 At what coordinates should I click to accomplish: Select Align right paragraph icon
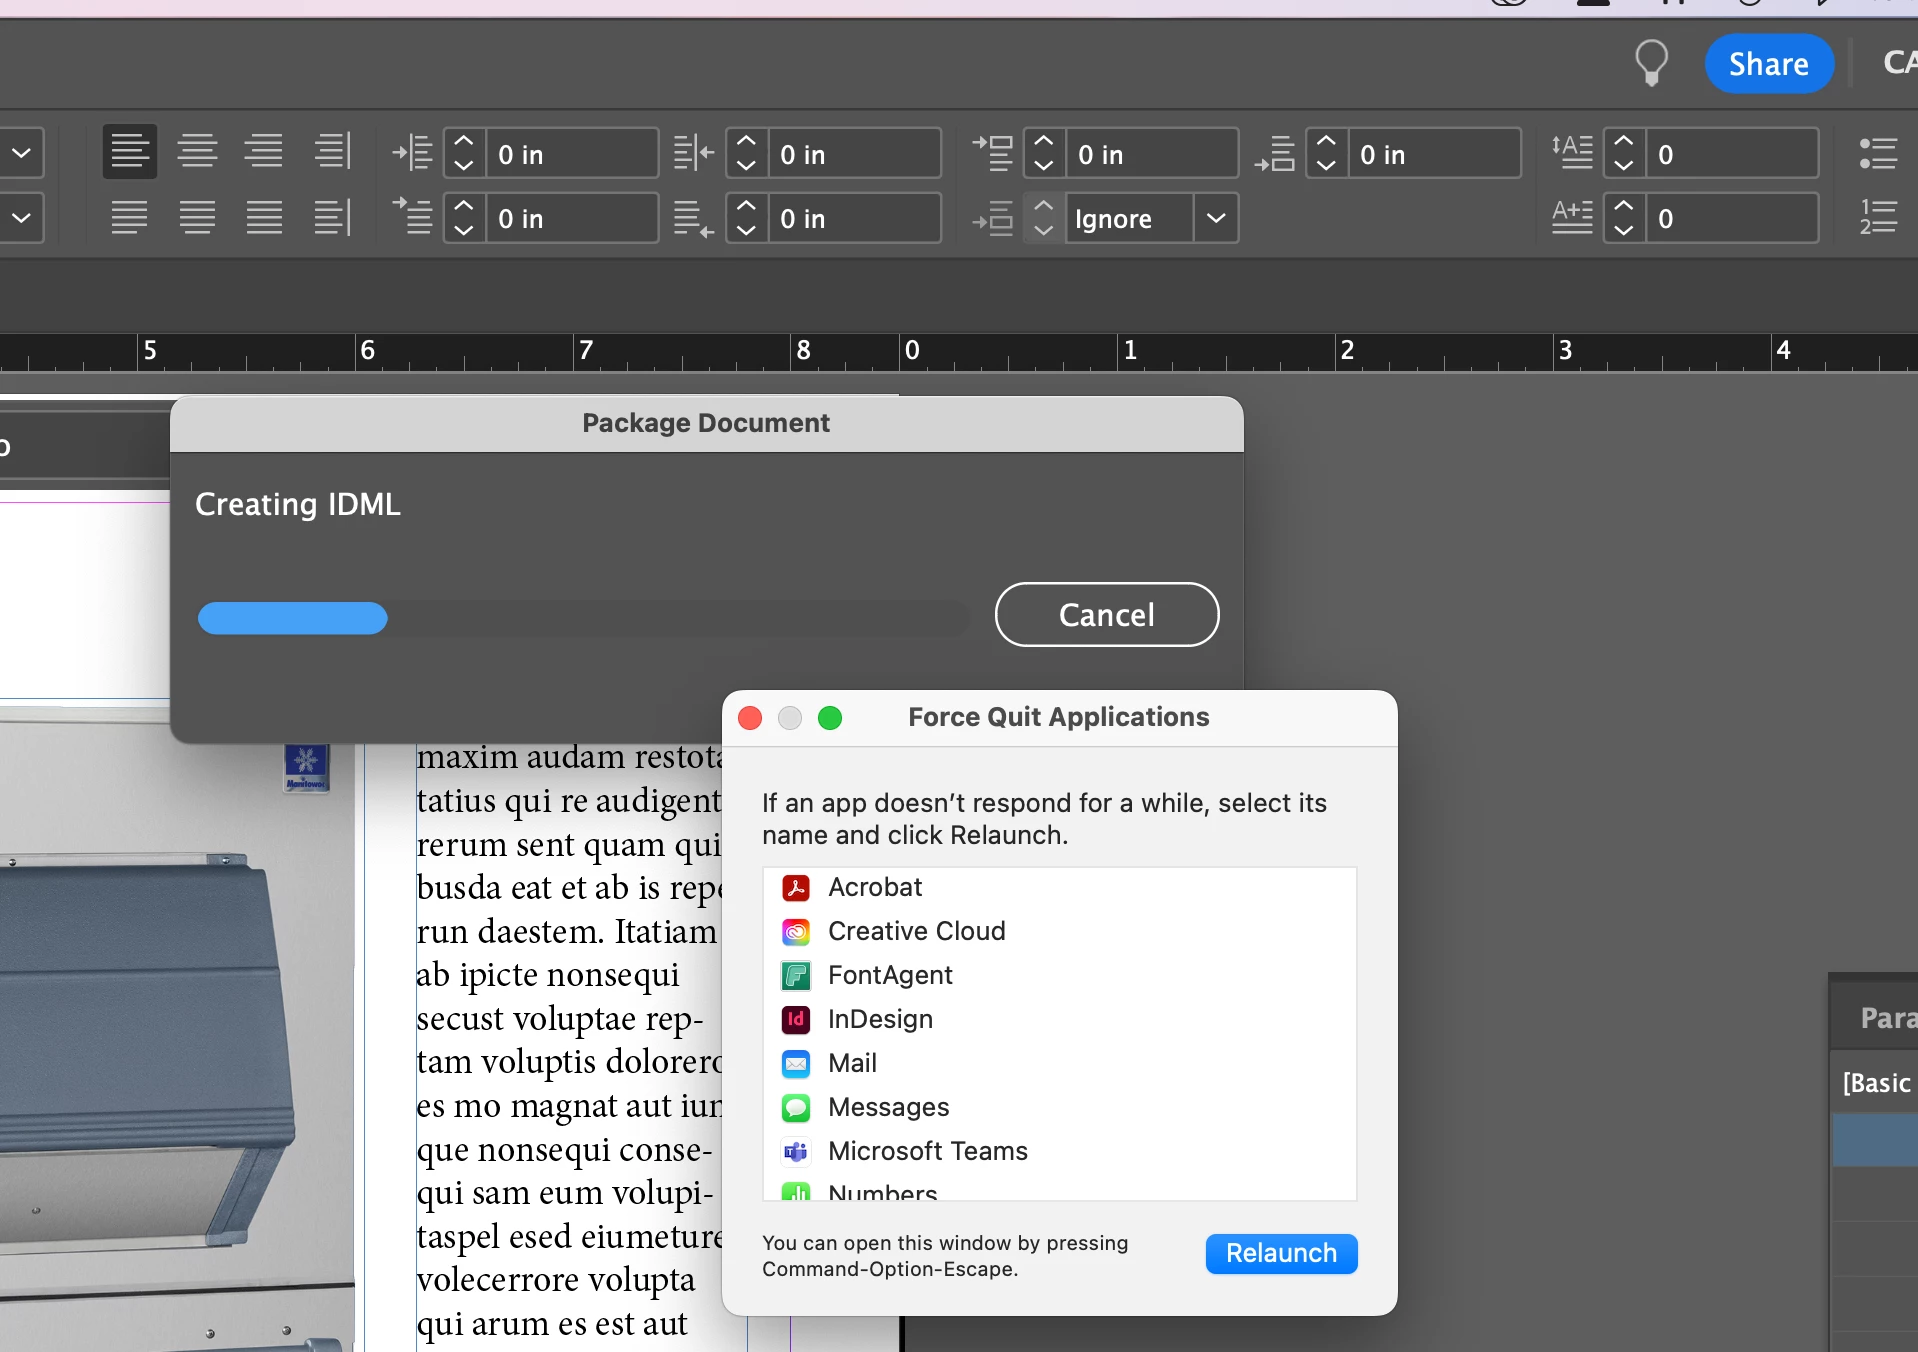tap(264, 152)
